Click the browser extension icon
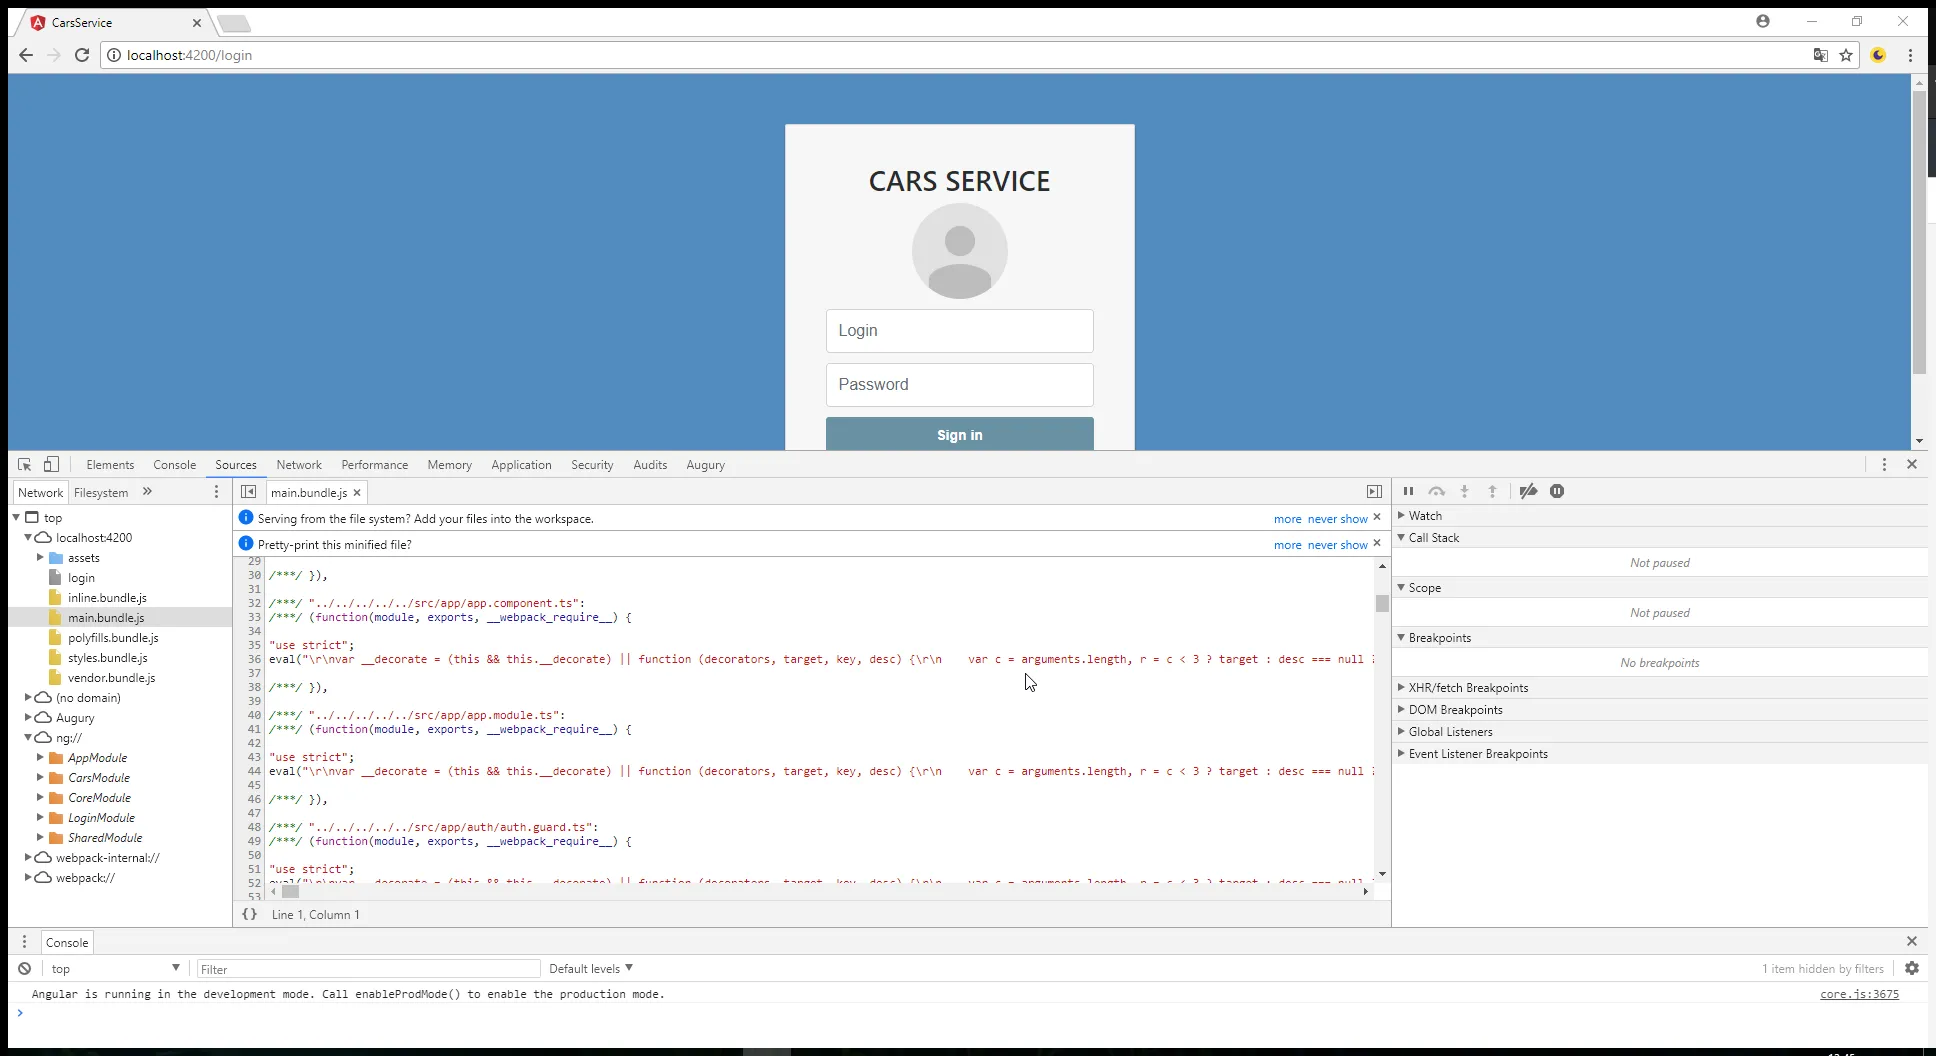Screen dimensions: 1936x1056 coord(1878,55)
